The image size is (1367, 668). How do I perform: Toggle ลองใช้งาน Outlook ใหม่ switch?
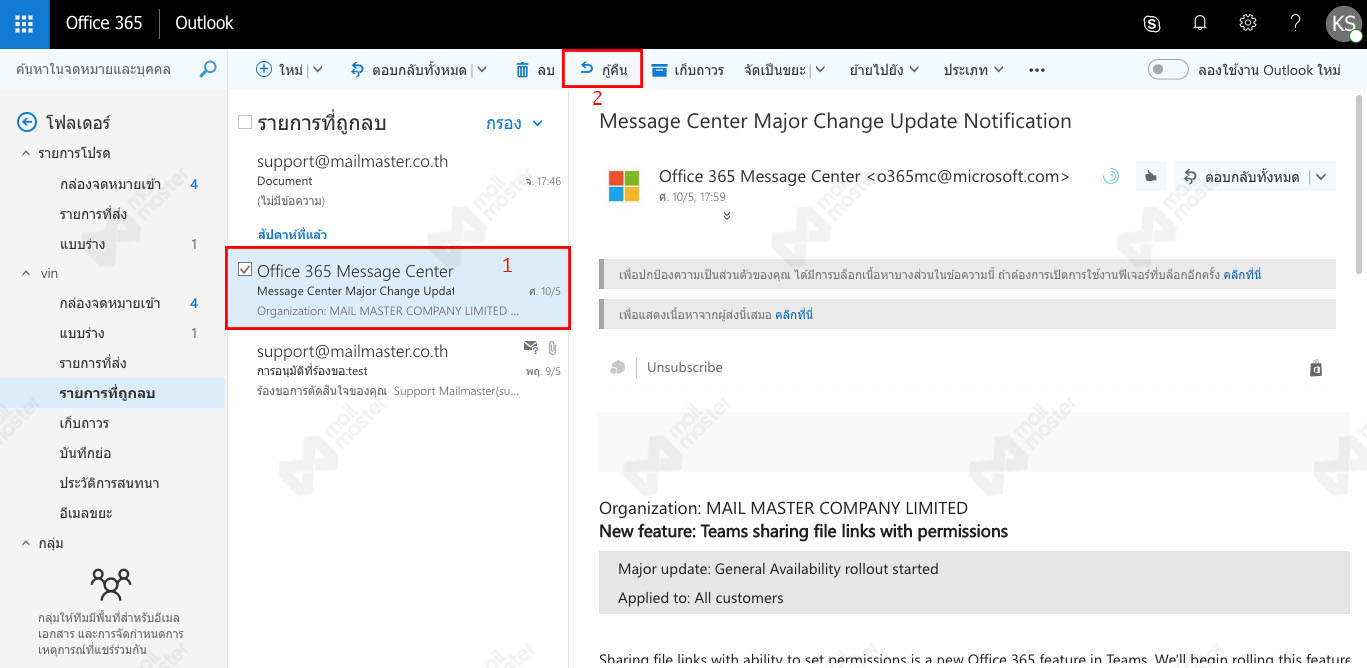coord(1168,70)
